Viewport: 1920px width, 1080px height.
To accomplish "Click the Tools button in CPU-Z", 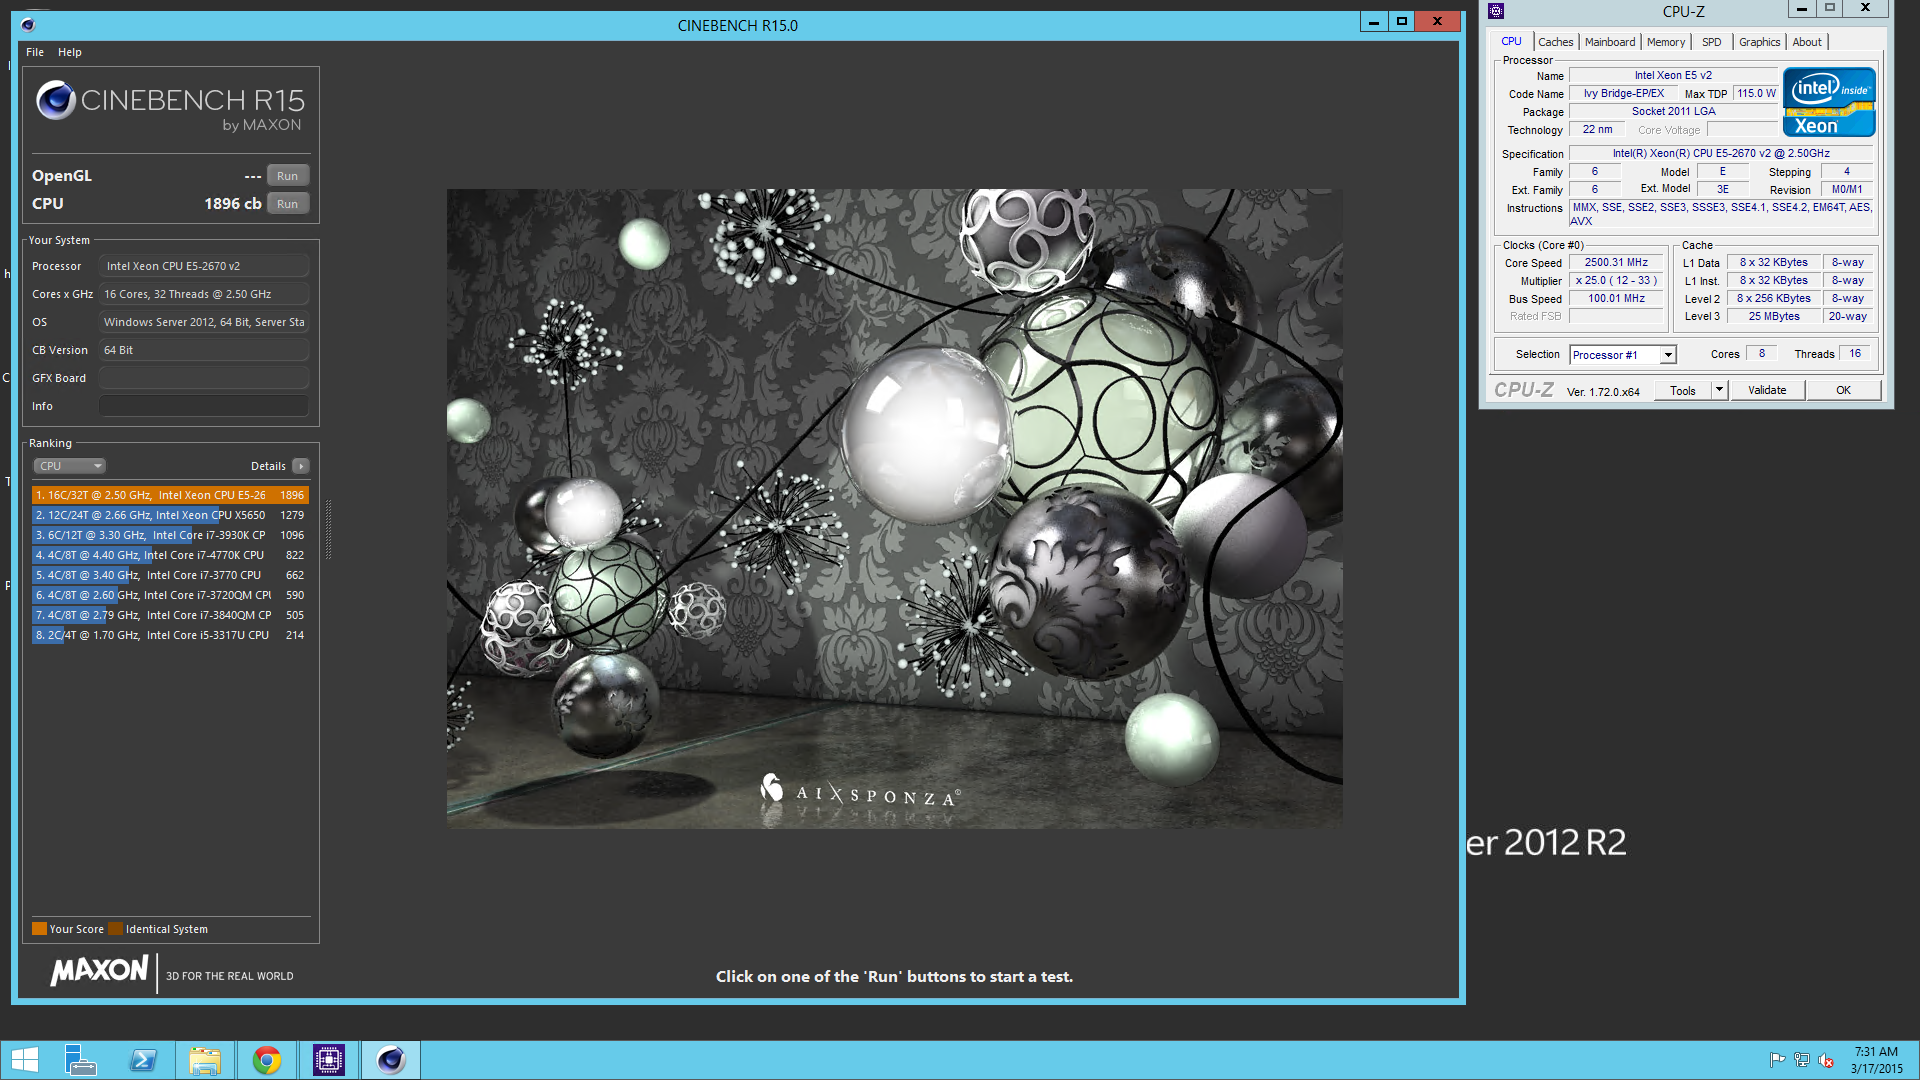I will (1683, 391).
